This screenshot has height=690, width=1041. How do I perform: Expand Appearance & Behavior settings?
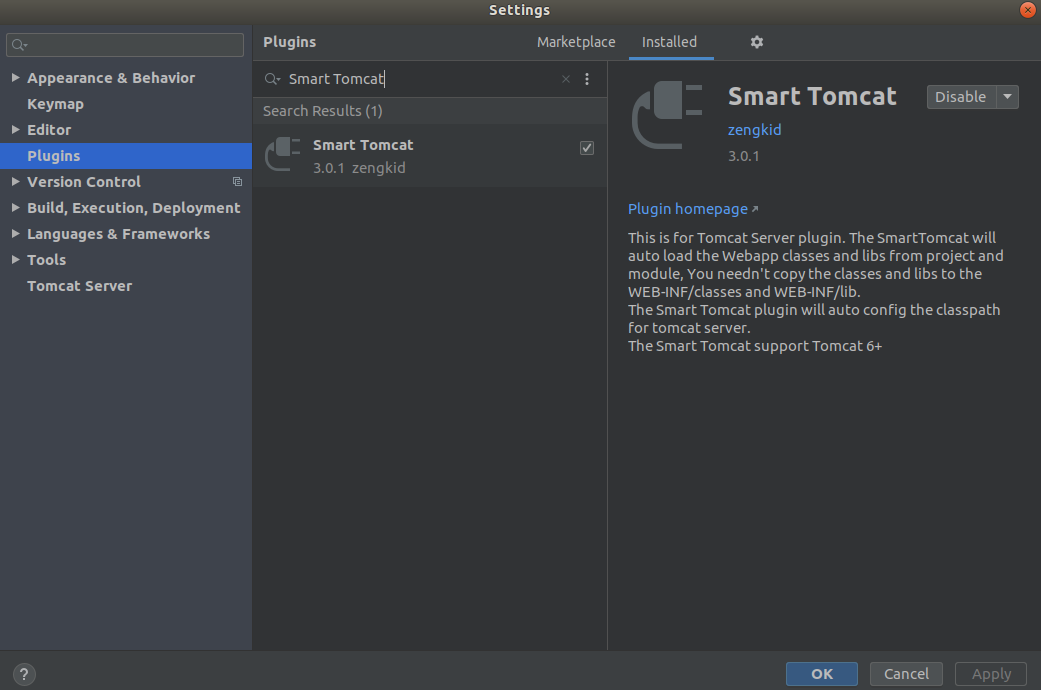[x=15, y=78]
